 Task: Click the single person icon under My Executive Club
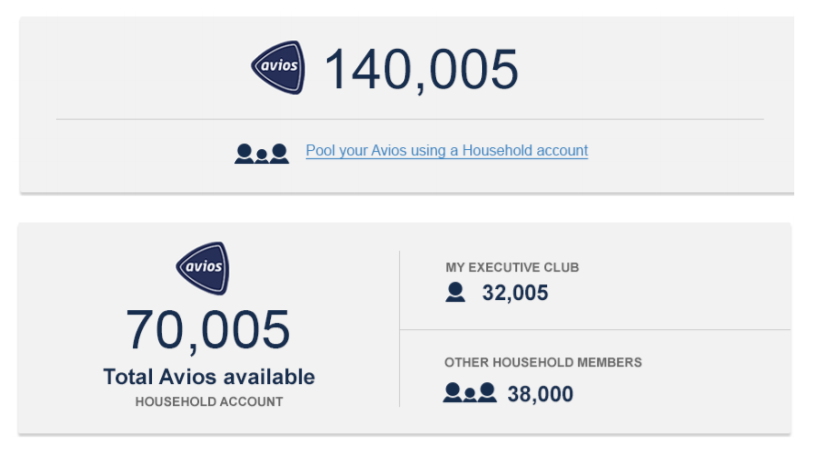pos(455,292)
